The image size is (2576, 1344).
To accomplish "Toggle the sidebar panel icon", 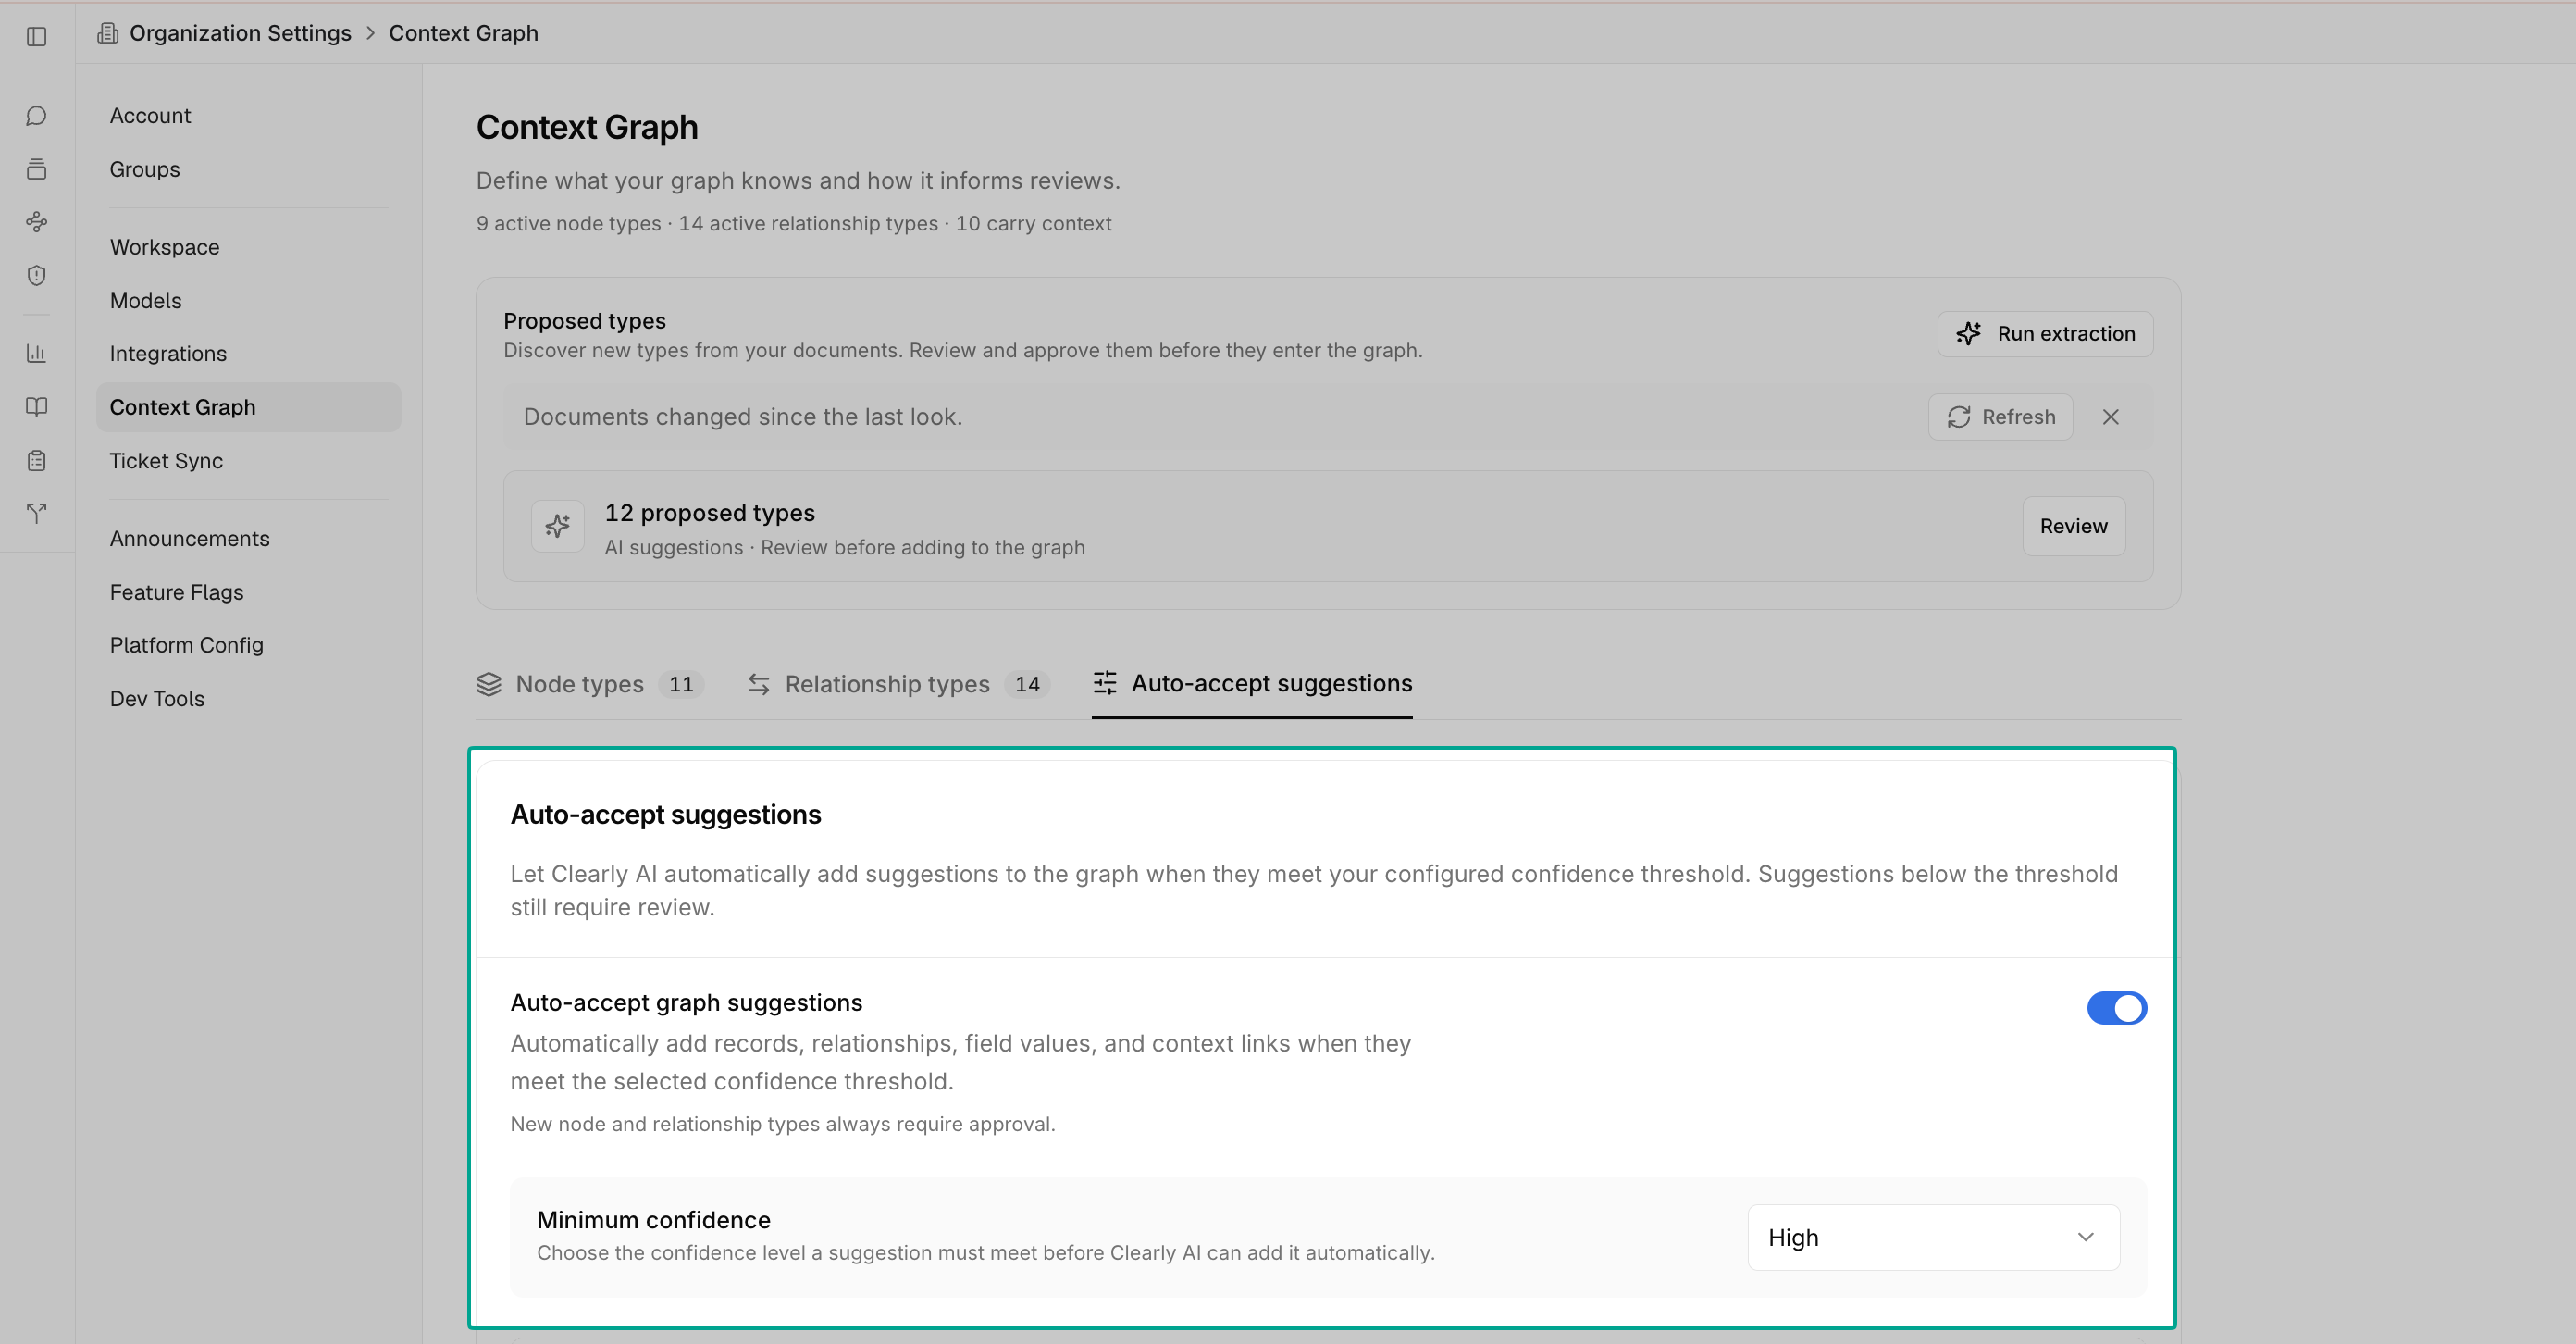I will (37, 36).
